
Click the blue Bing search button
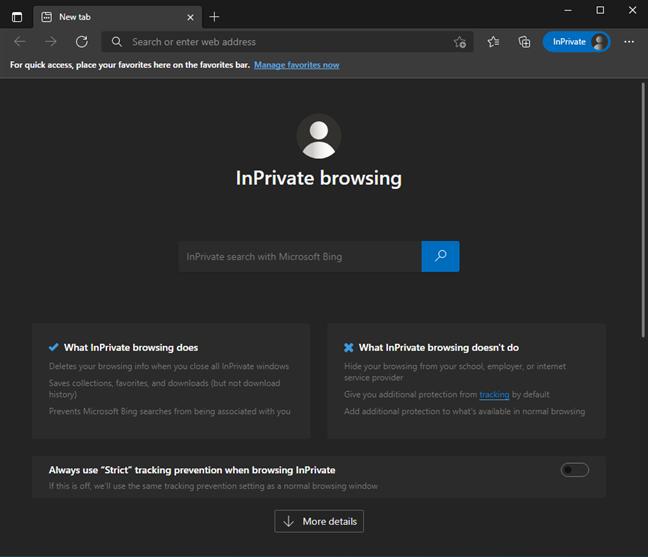(440, 257)
